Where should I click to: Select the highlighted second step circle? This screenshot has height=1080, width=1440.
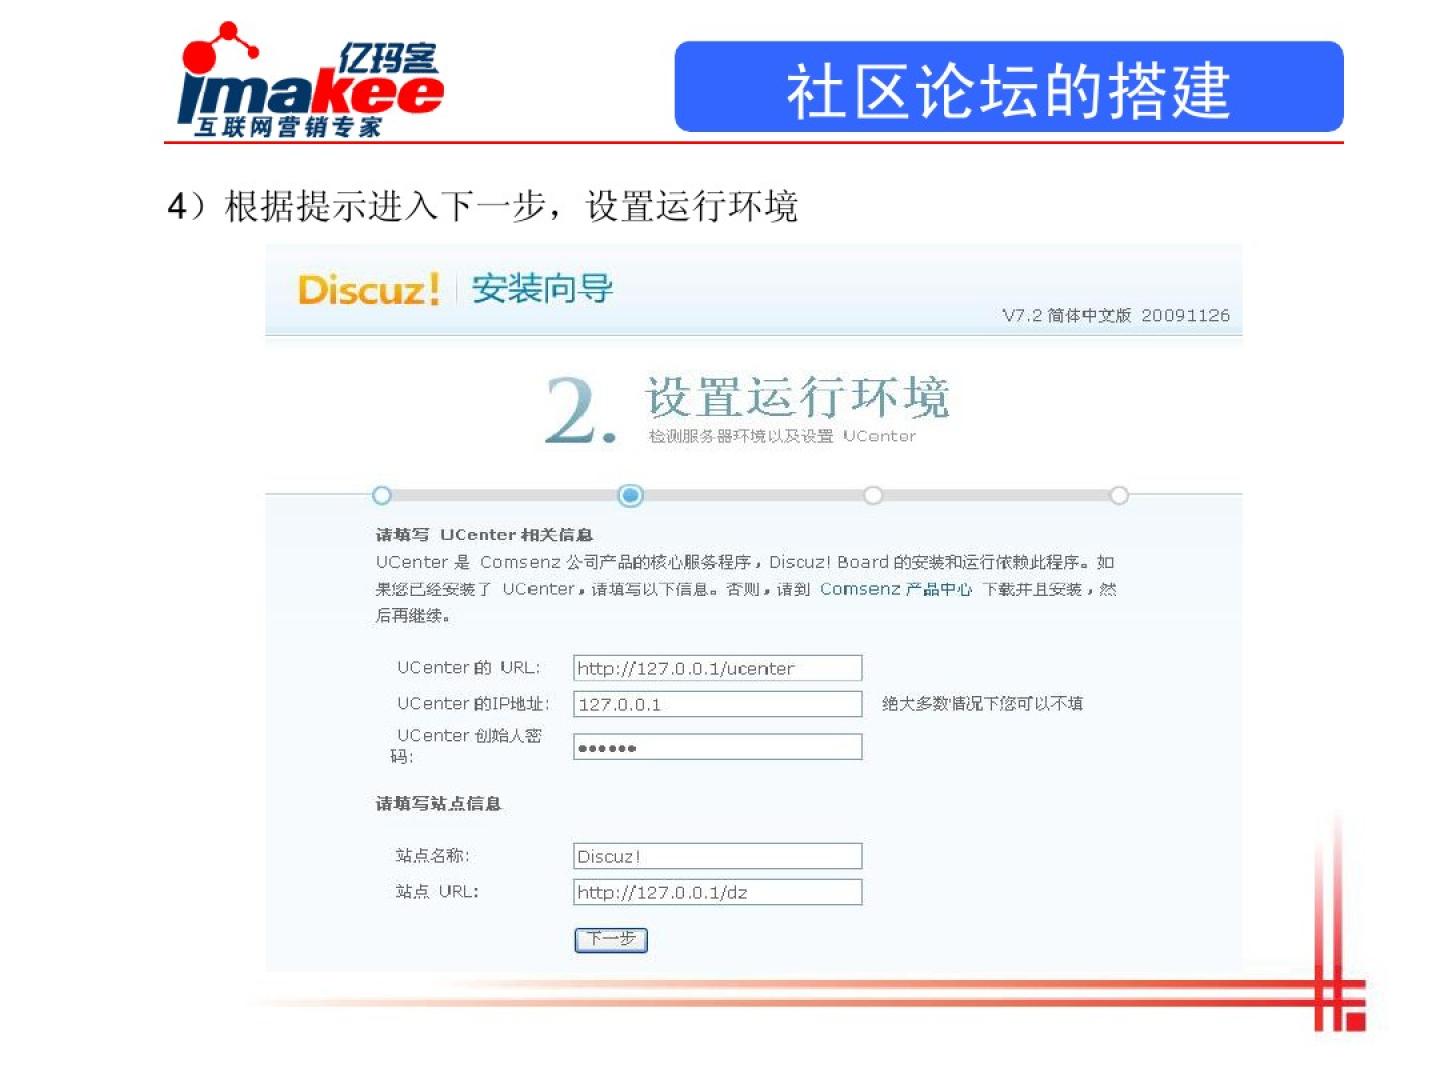630,495
